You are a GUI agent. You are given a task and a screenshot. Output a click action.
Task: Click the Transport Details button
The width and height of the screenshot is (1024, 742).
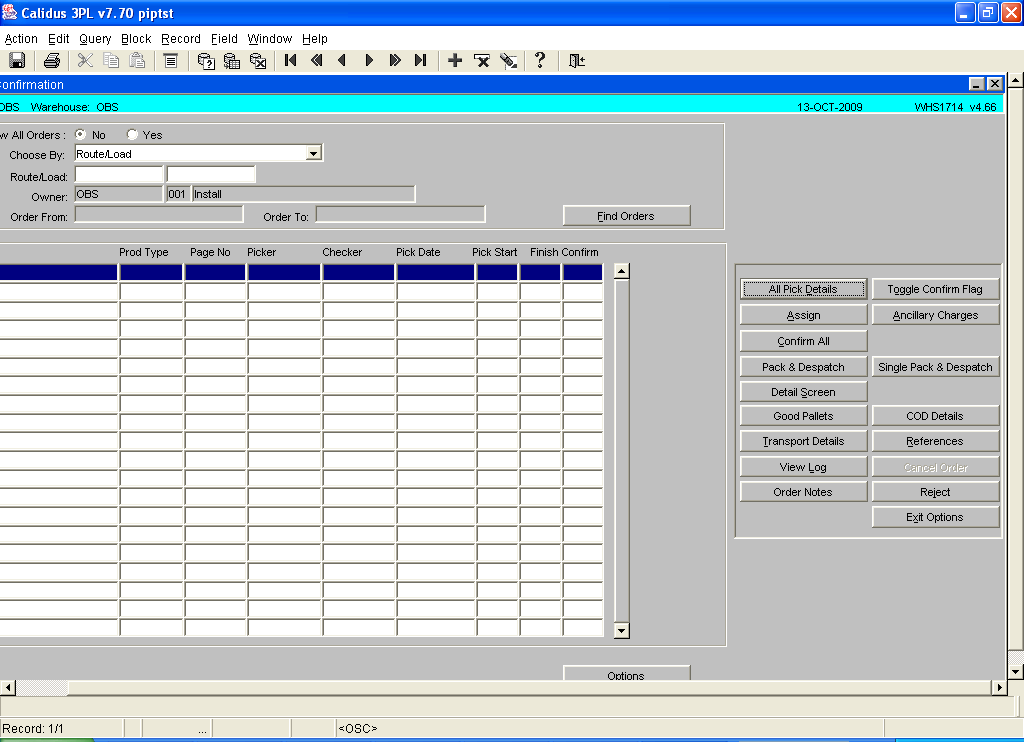click(803, 441)
